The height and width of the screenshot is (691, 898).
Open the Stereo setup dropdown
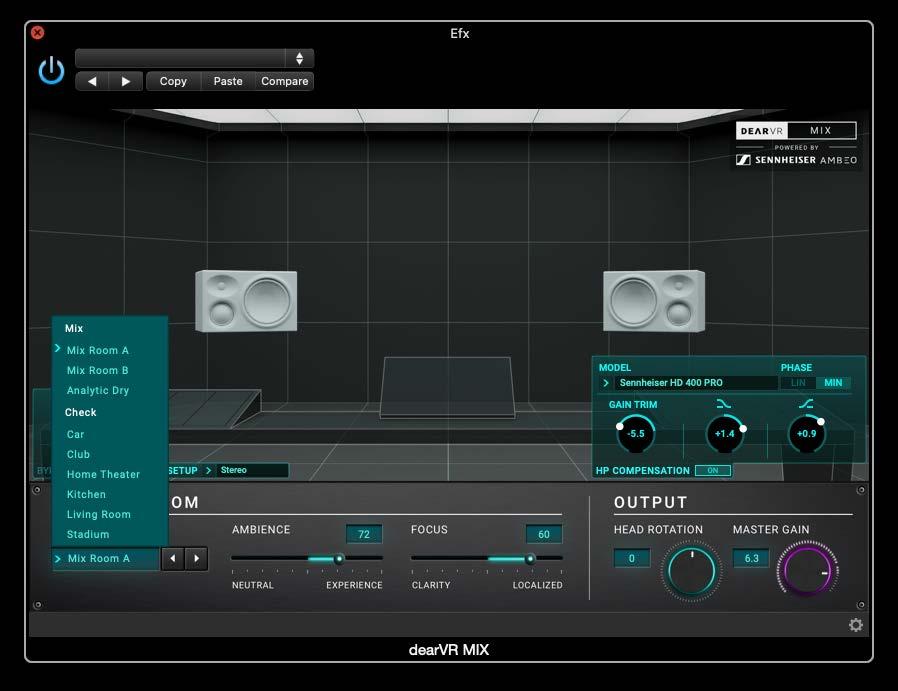tap(252, 470)
